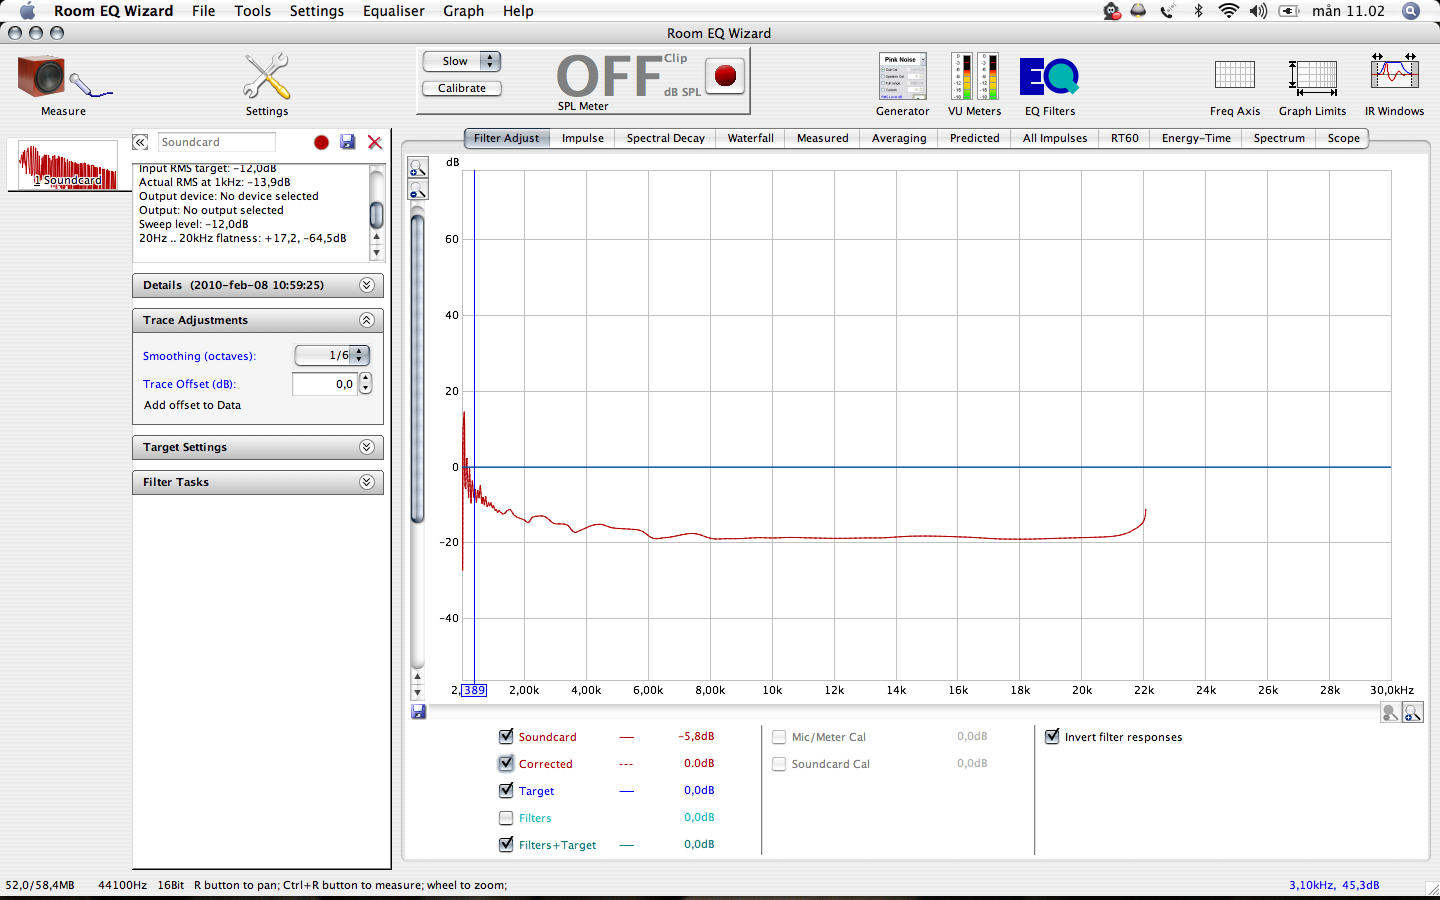Screen dimensions: 1440x900
Task: Toggle the Corrected trace checkbox
Action: coord(506,763)
